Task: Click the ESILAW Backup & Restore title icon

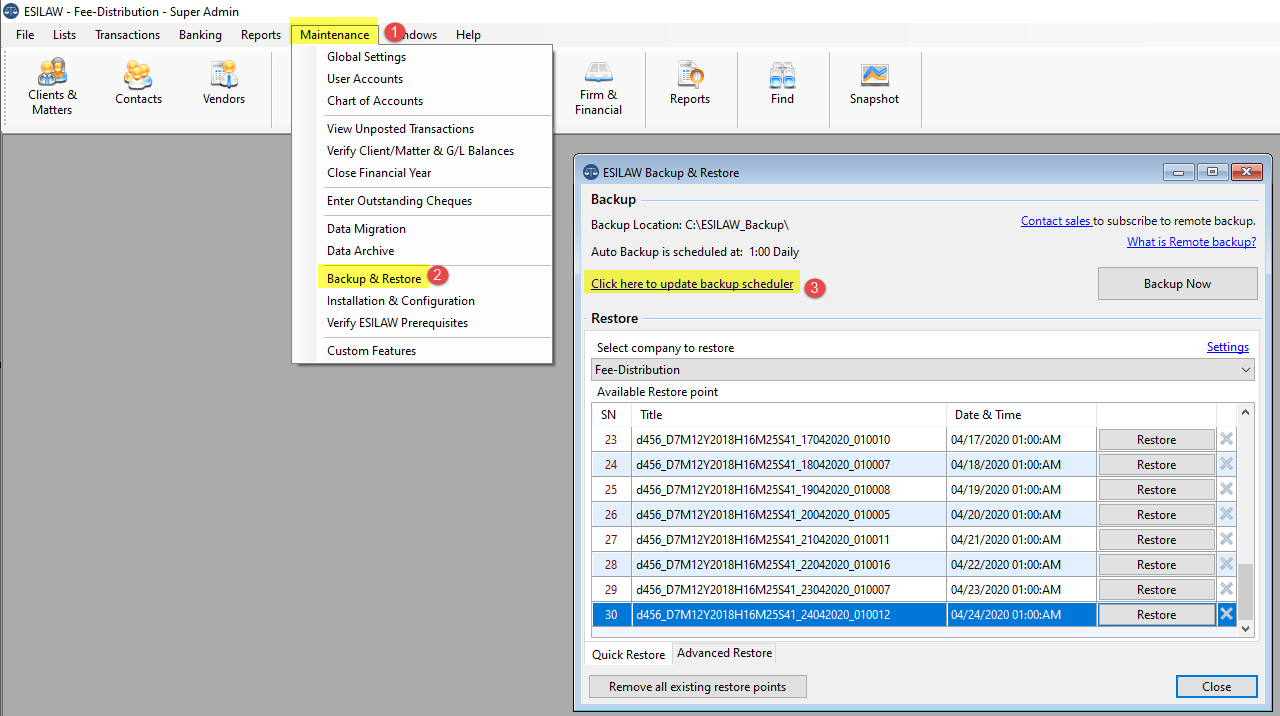Action: coord(590,172)
